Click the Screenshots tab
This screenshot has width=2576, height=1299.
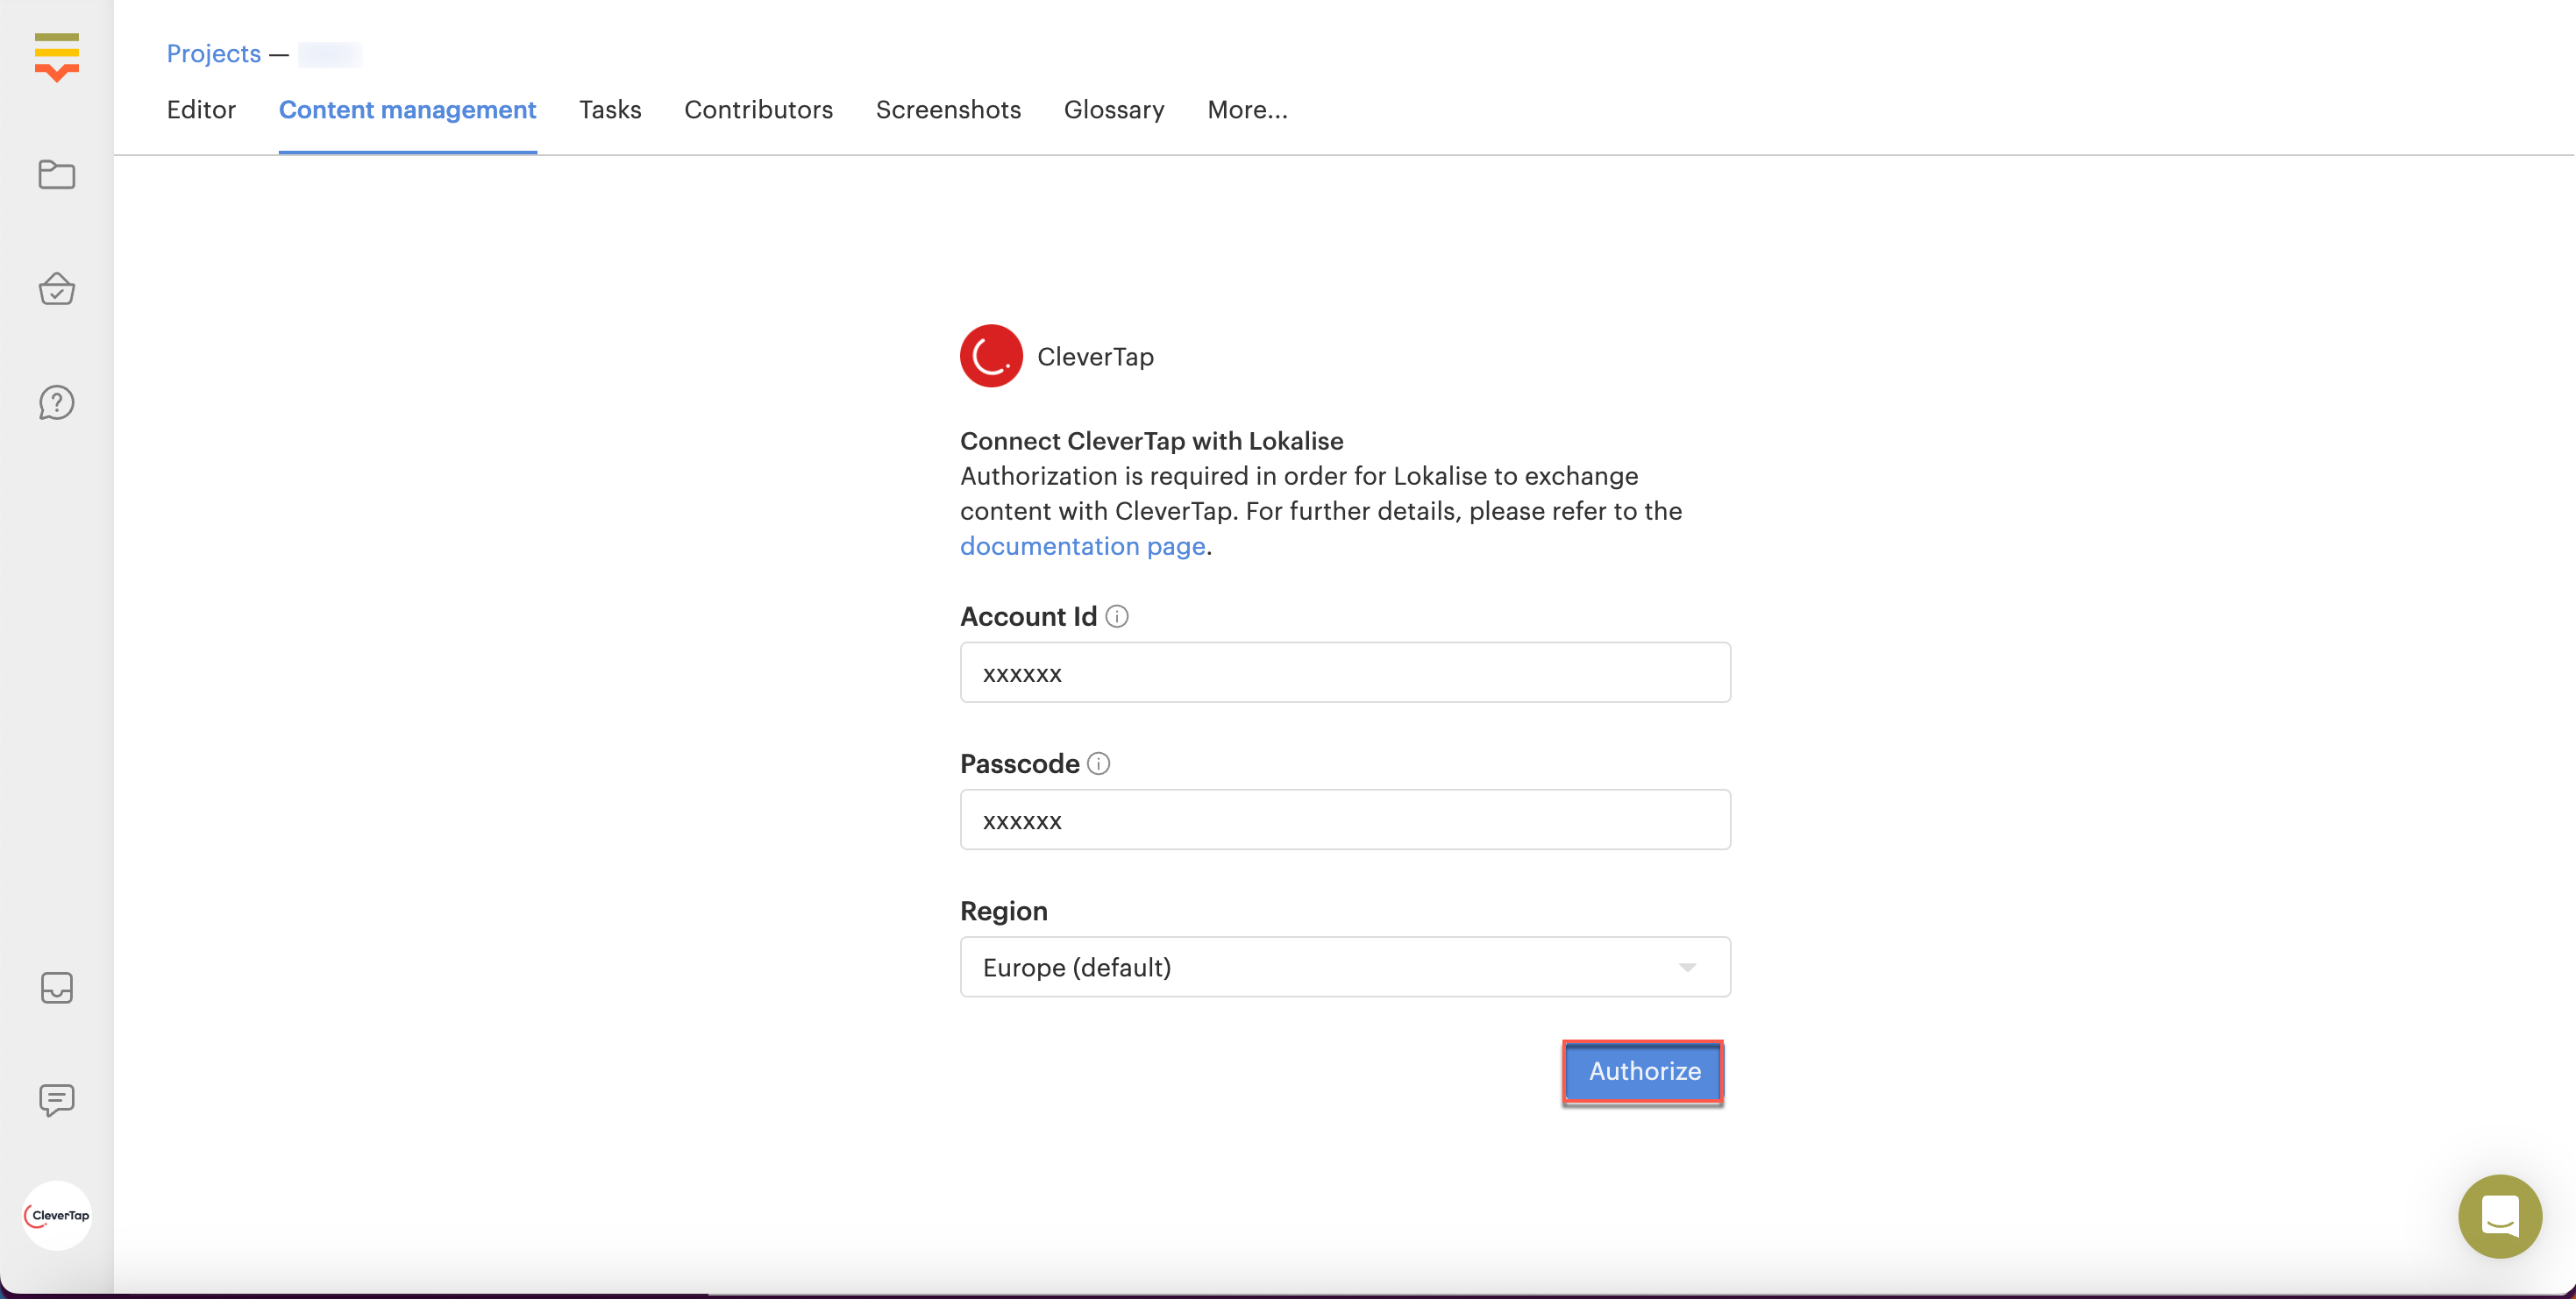pos(950,110)
